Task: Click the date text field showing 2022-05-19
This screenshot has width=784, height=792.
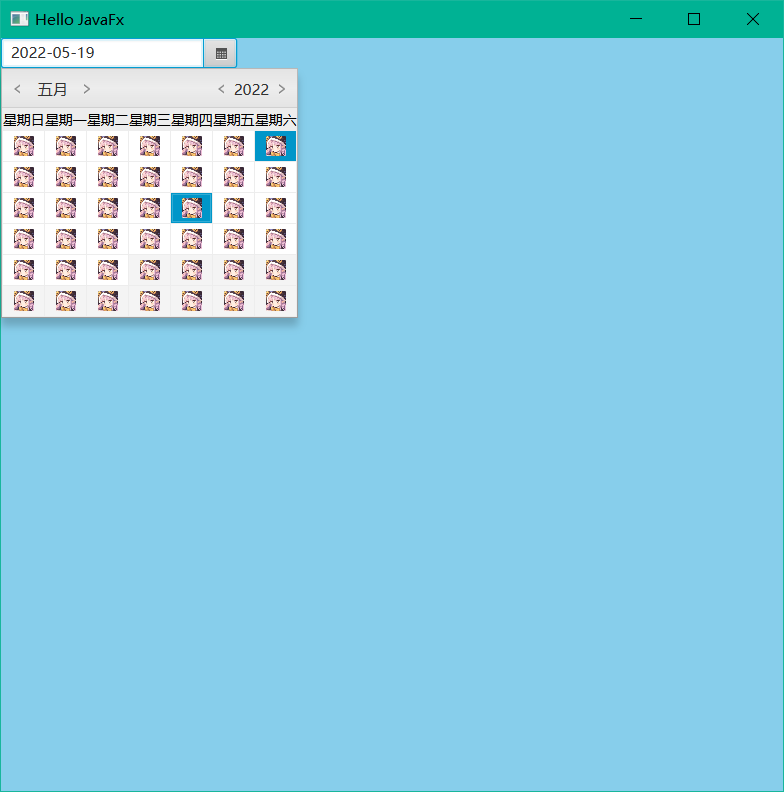Action: (x=103, y=53)
